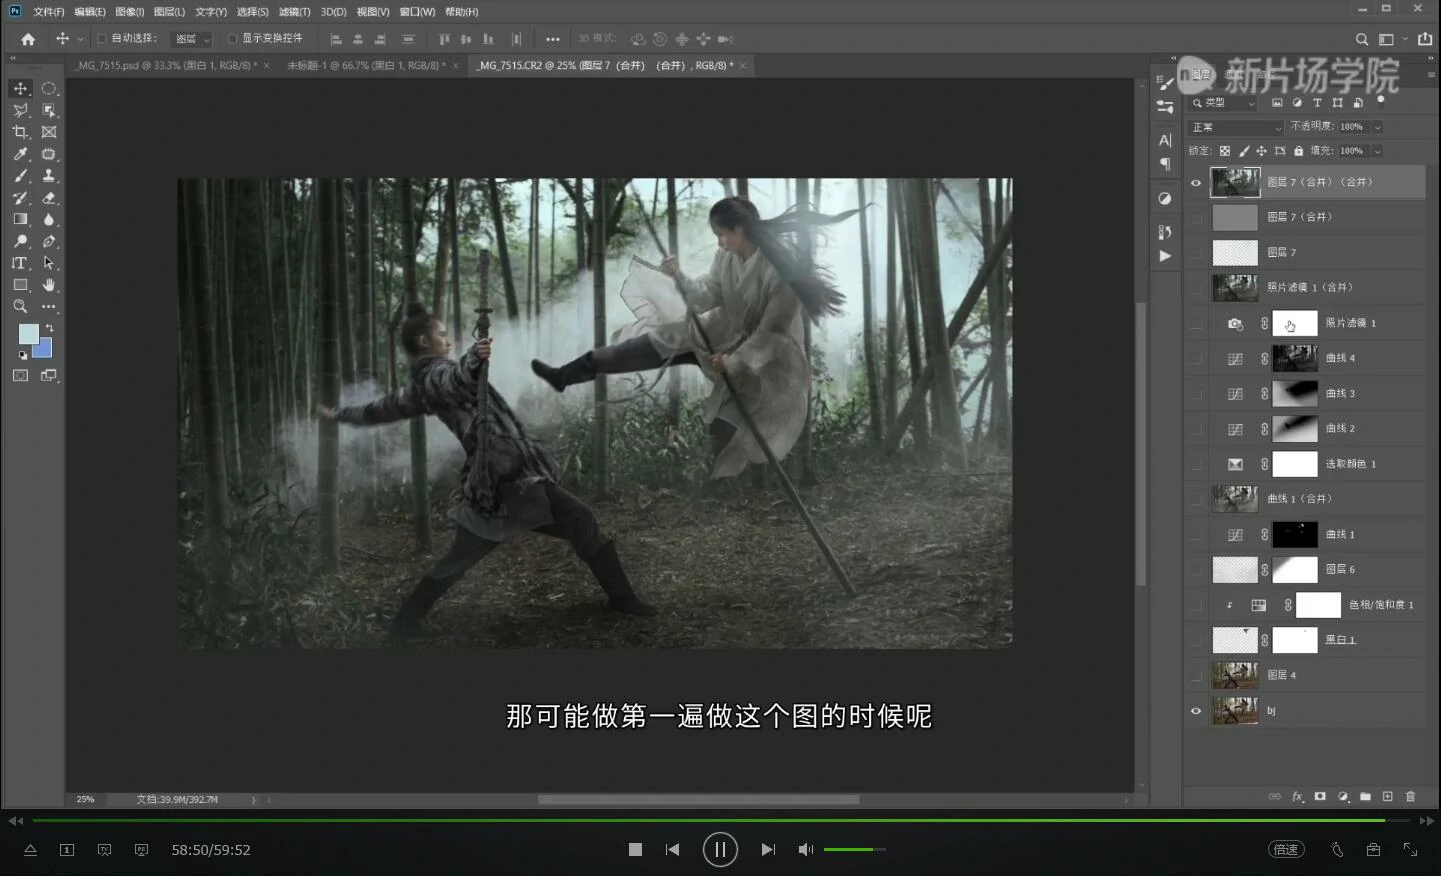Pause the video playback
1441x876 pixels.
tap(720, 850)
